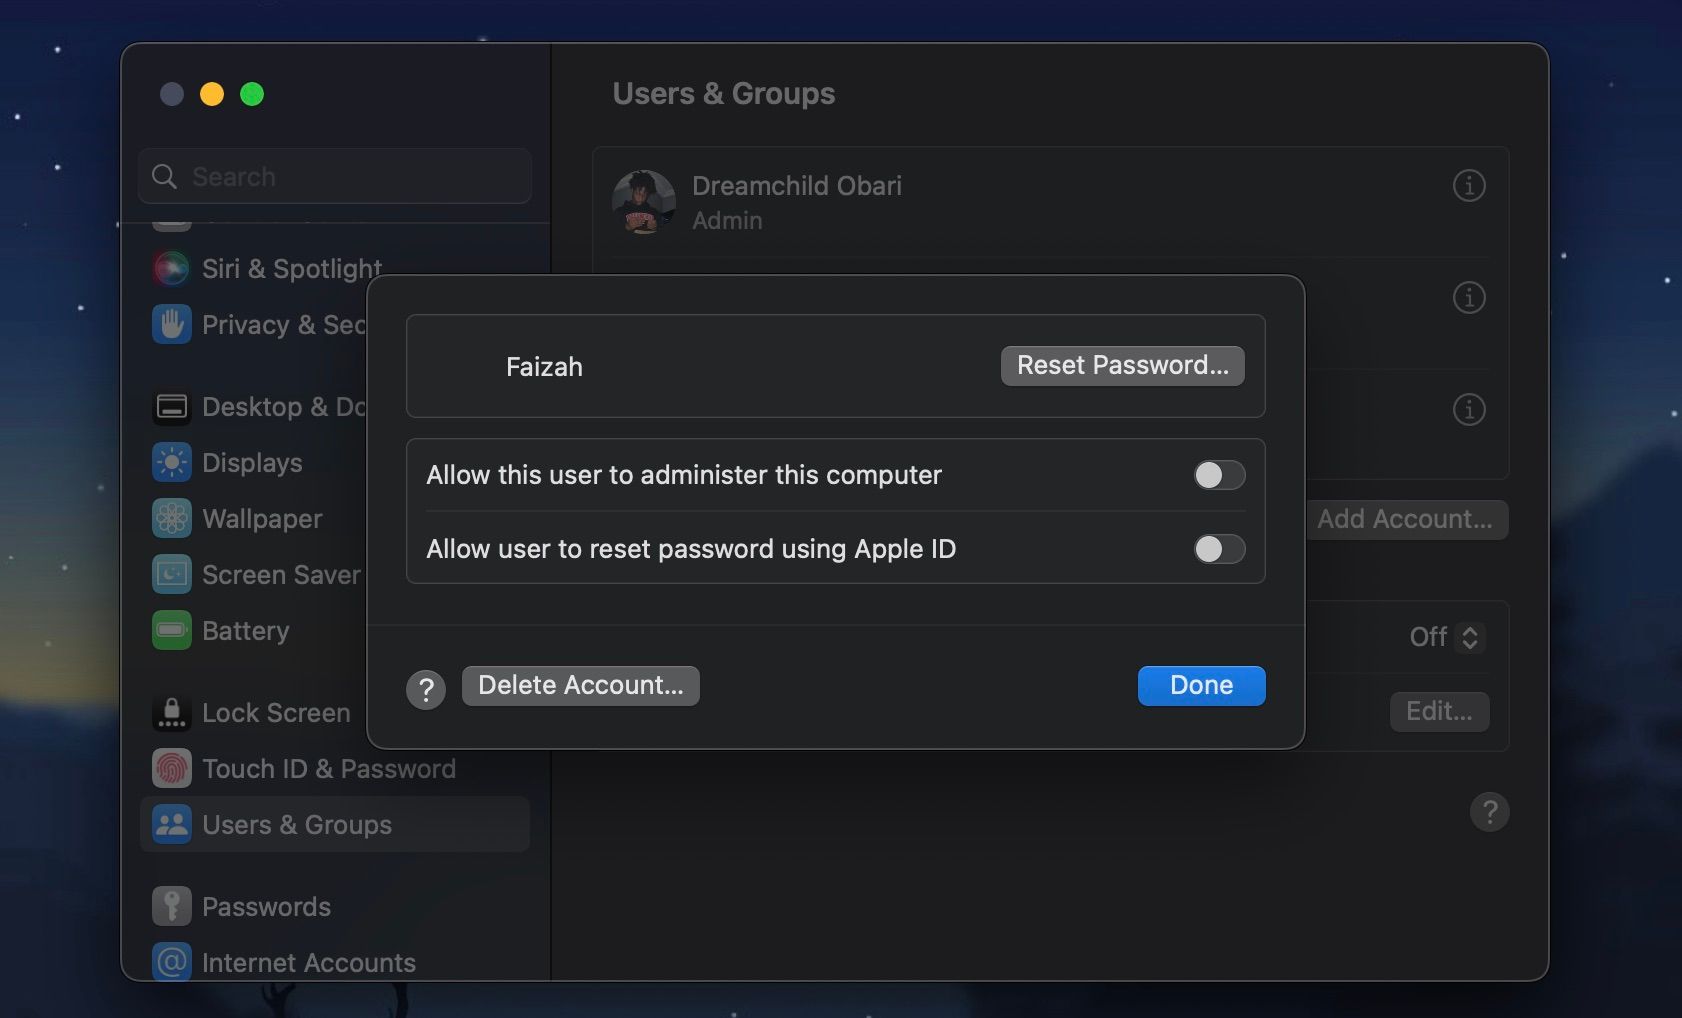
Task: Click the Battery icon in sidebar
Action: 171,630
